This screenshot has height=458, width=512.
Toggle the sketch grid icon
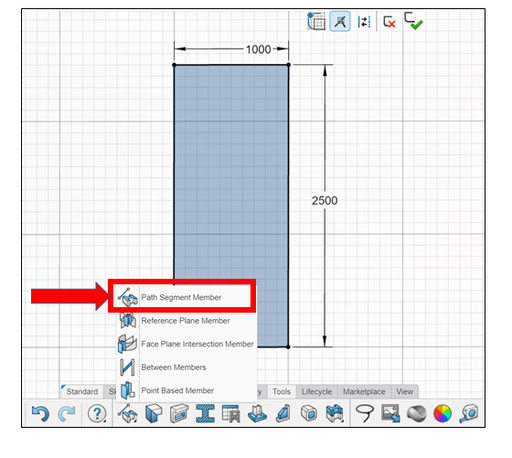(316, 21)
